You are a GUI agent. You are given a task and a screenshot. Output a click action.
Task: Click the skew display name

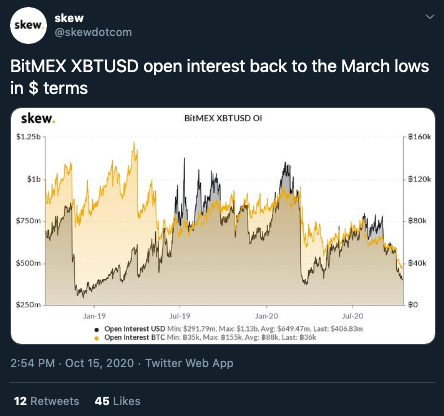69,18
